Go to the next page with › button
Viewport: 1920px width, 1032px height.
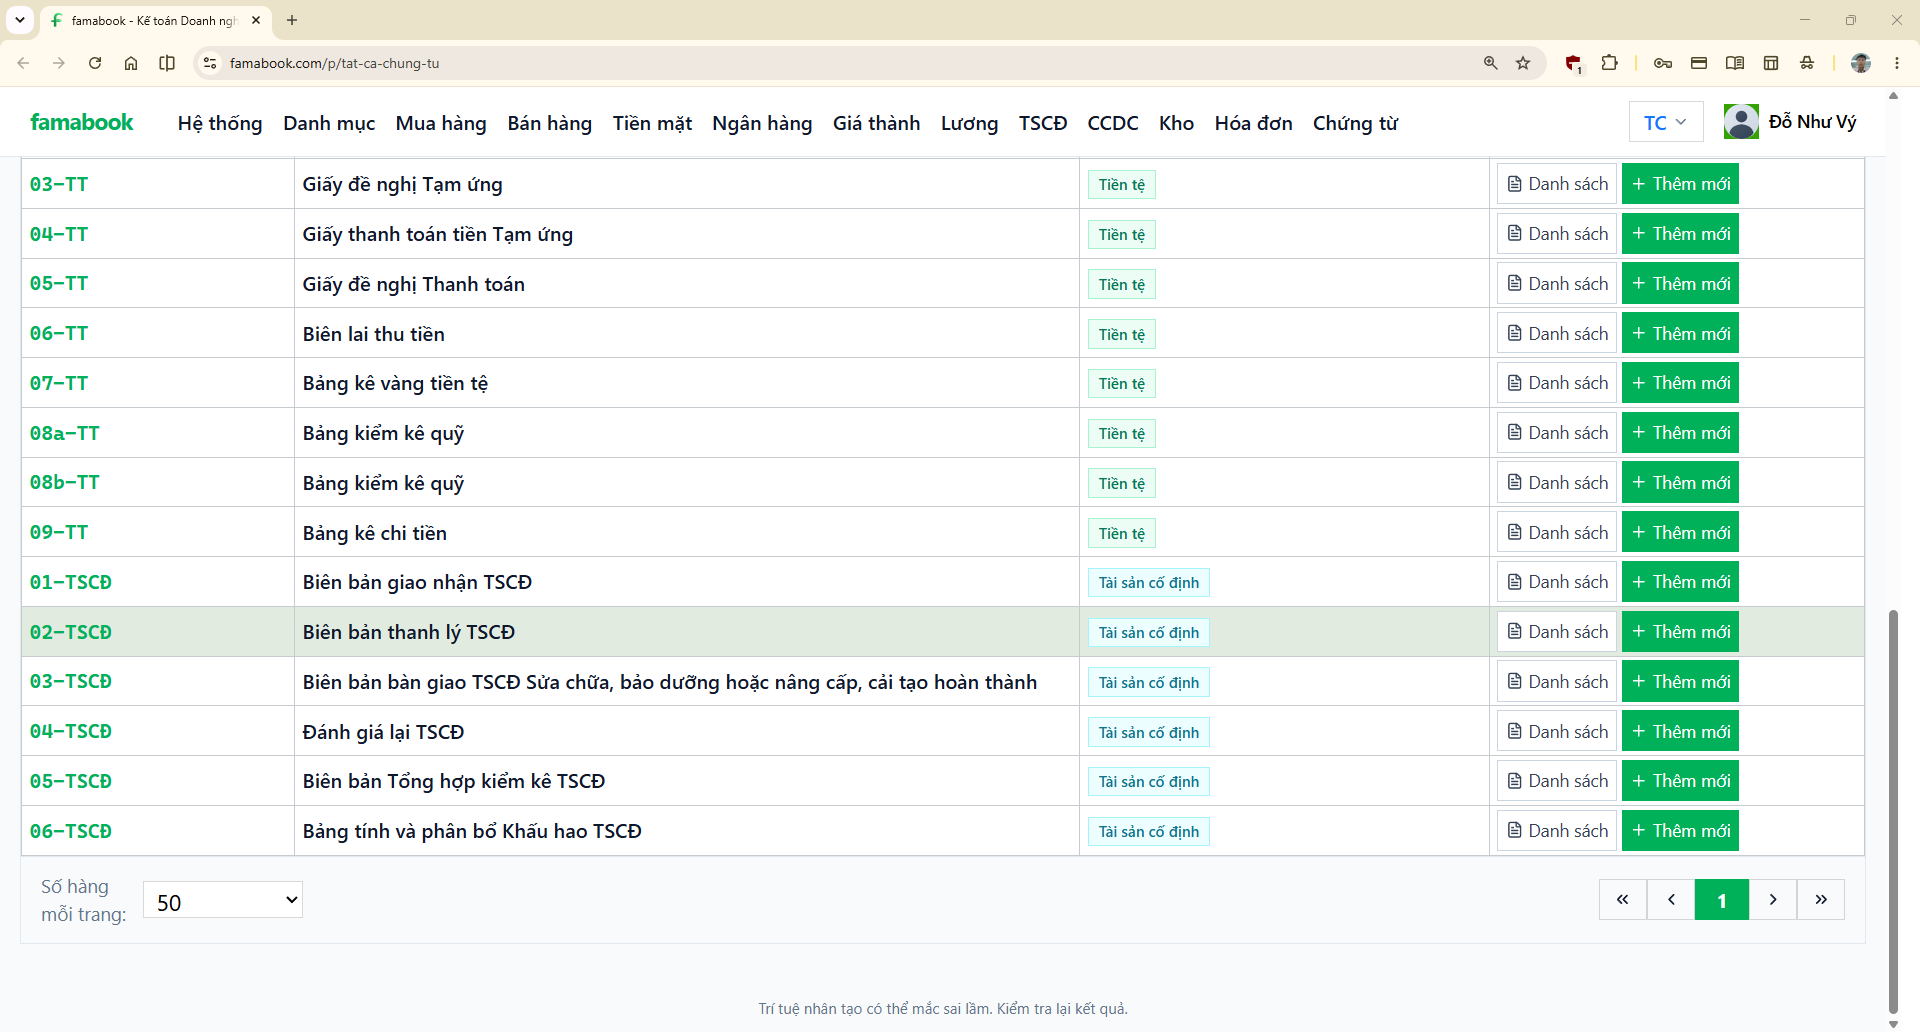1773,900
